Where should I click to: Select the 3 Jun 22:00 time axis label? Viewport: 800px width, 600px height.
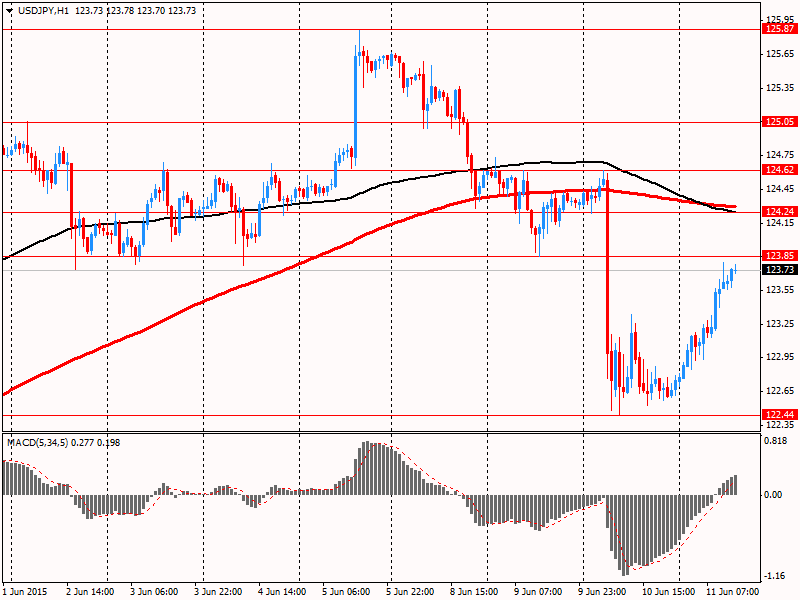[x=218, y=592]
